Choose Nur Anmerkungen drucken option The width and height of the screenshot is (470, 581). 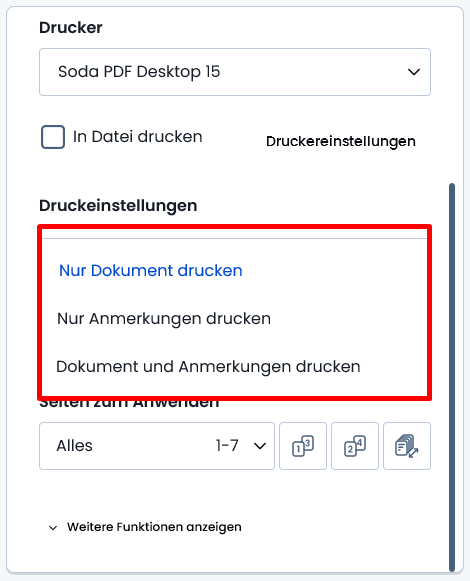[164, 319]
